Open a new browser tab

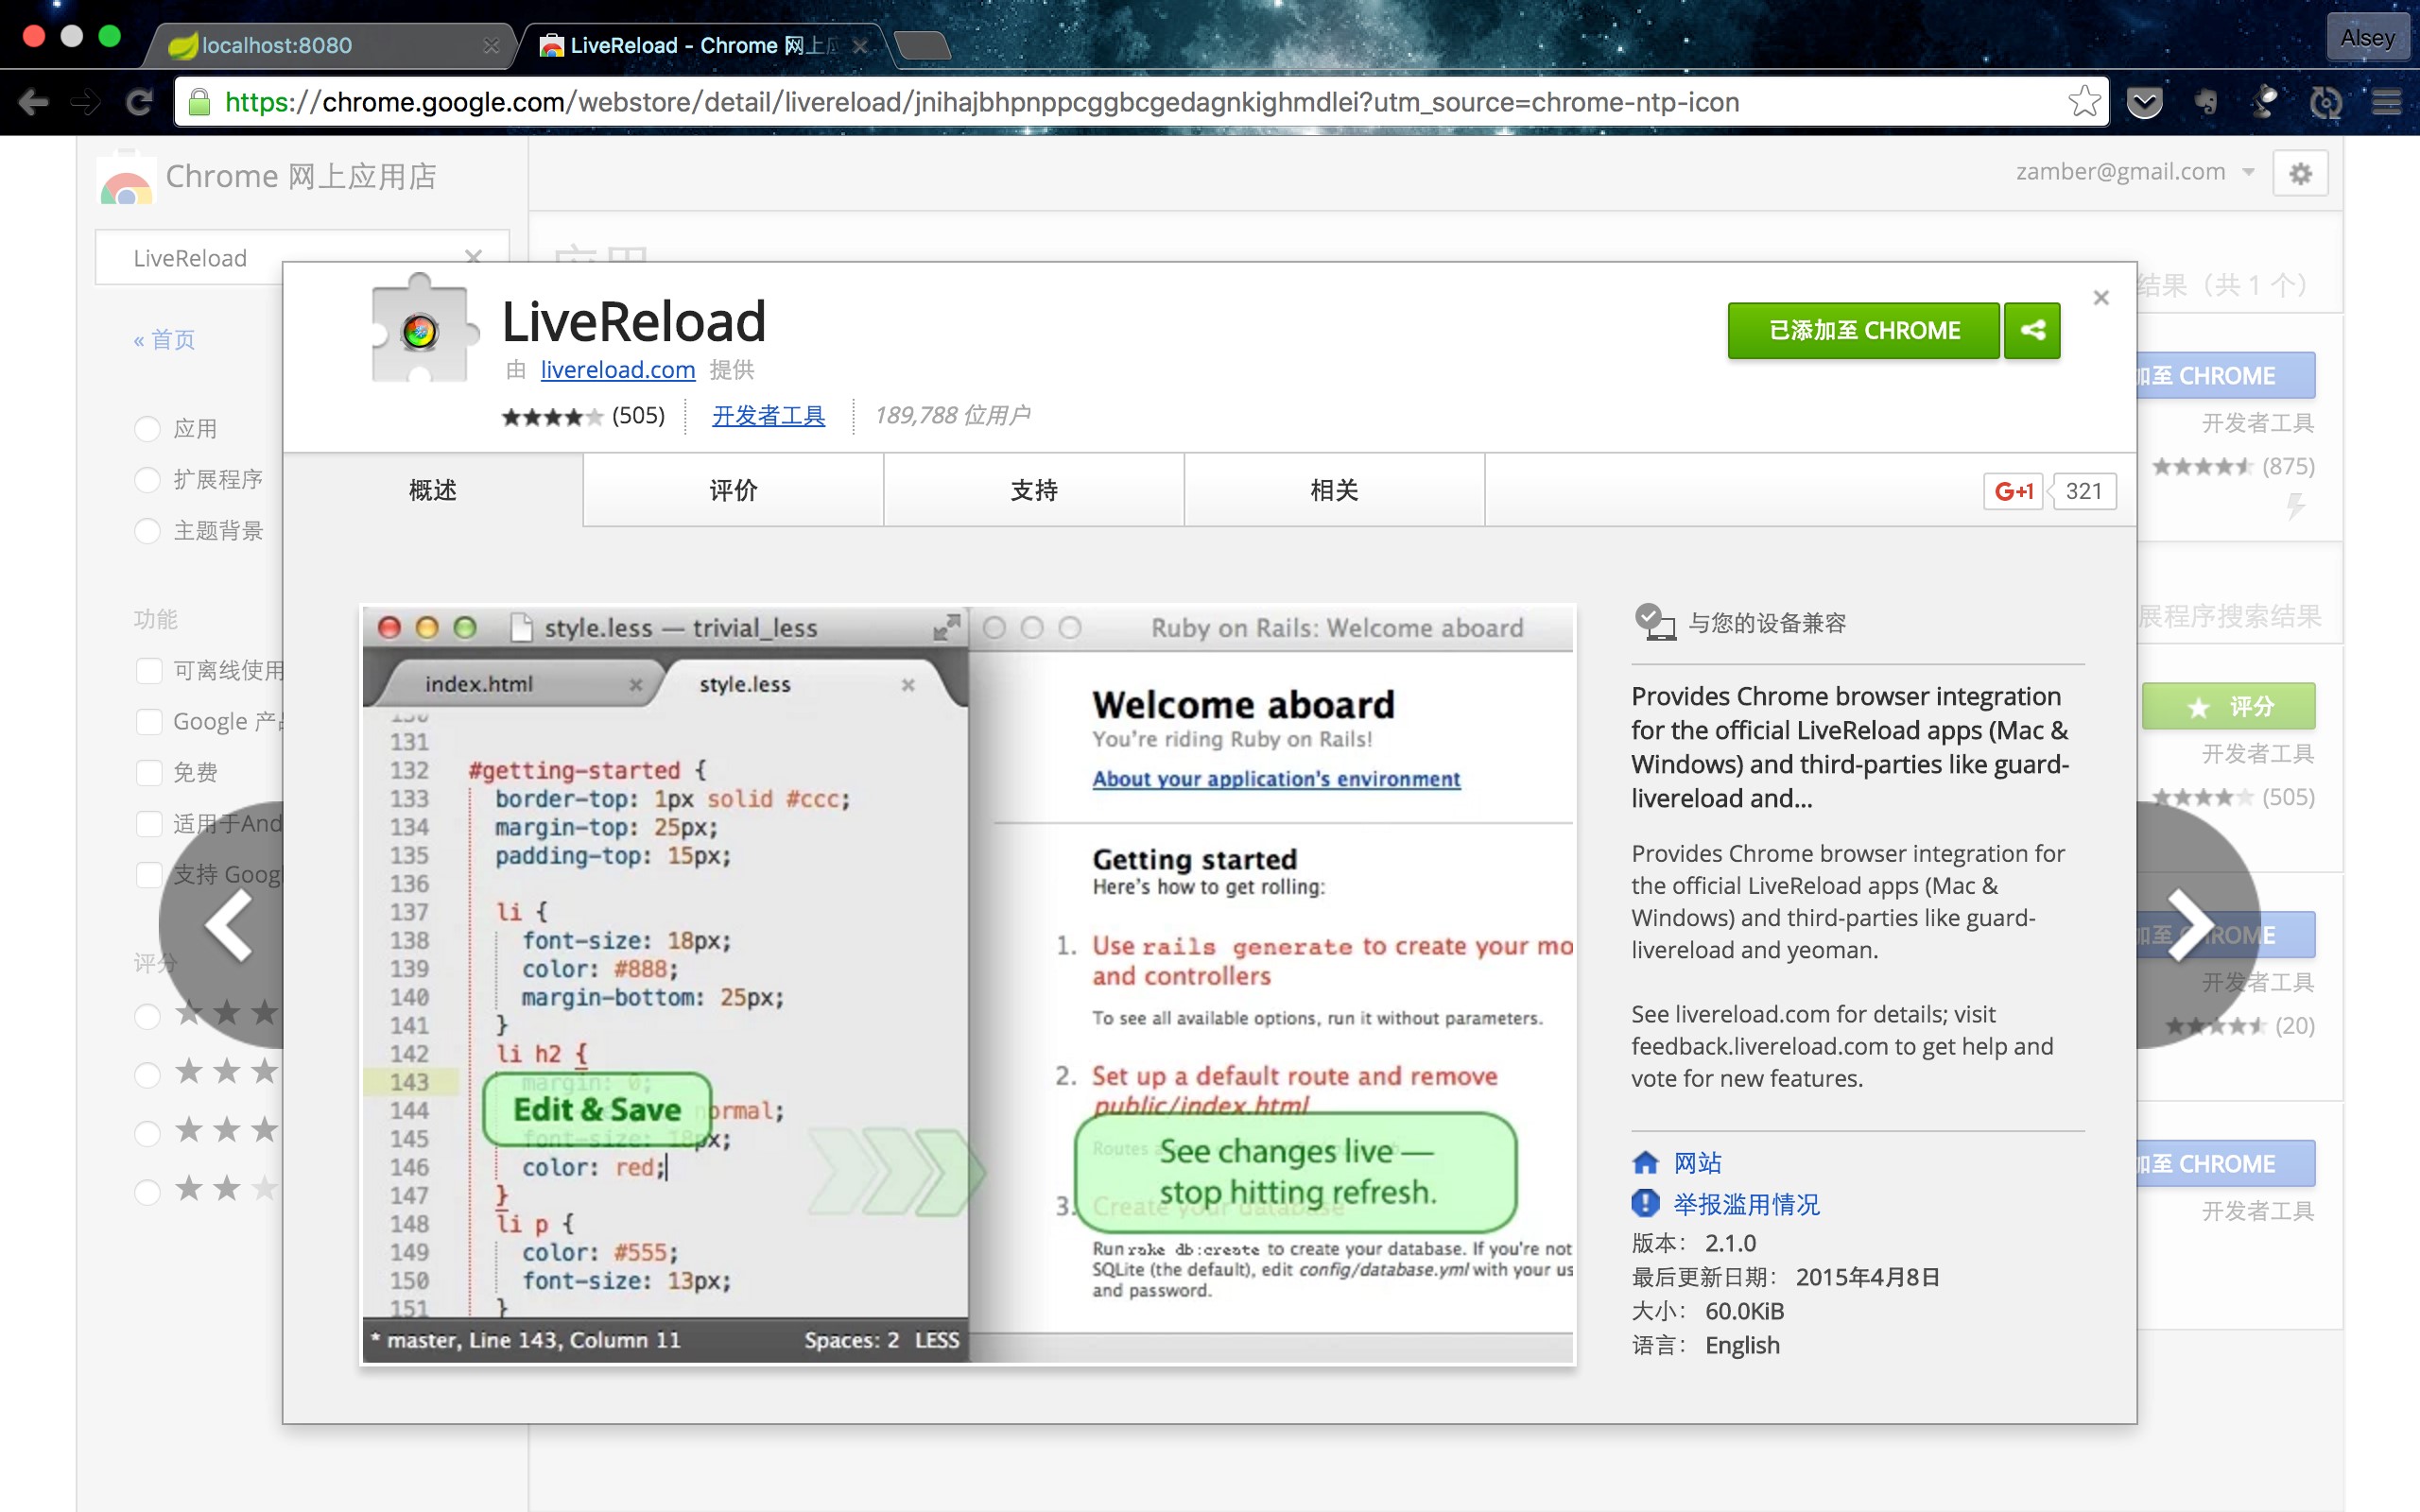[921, 45]
